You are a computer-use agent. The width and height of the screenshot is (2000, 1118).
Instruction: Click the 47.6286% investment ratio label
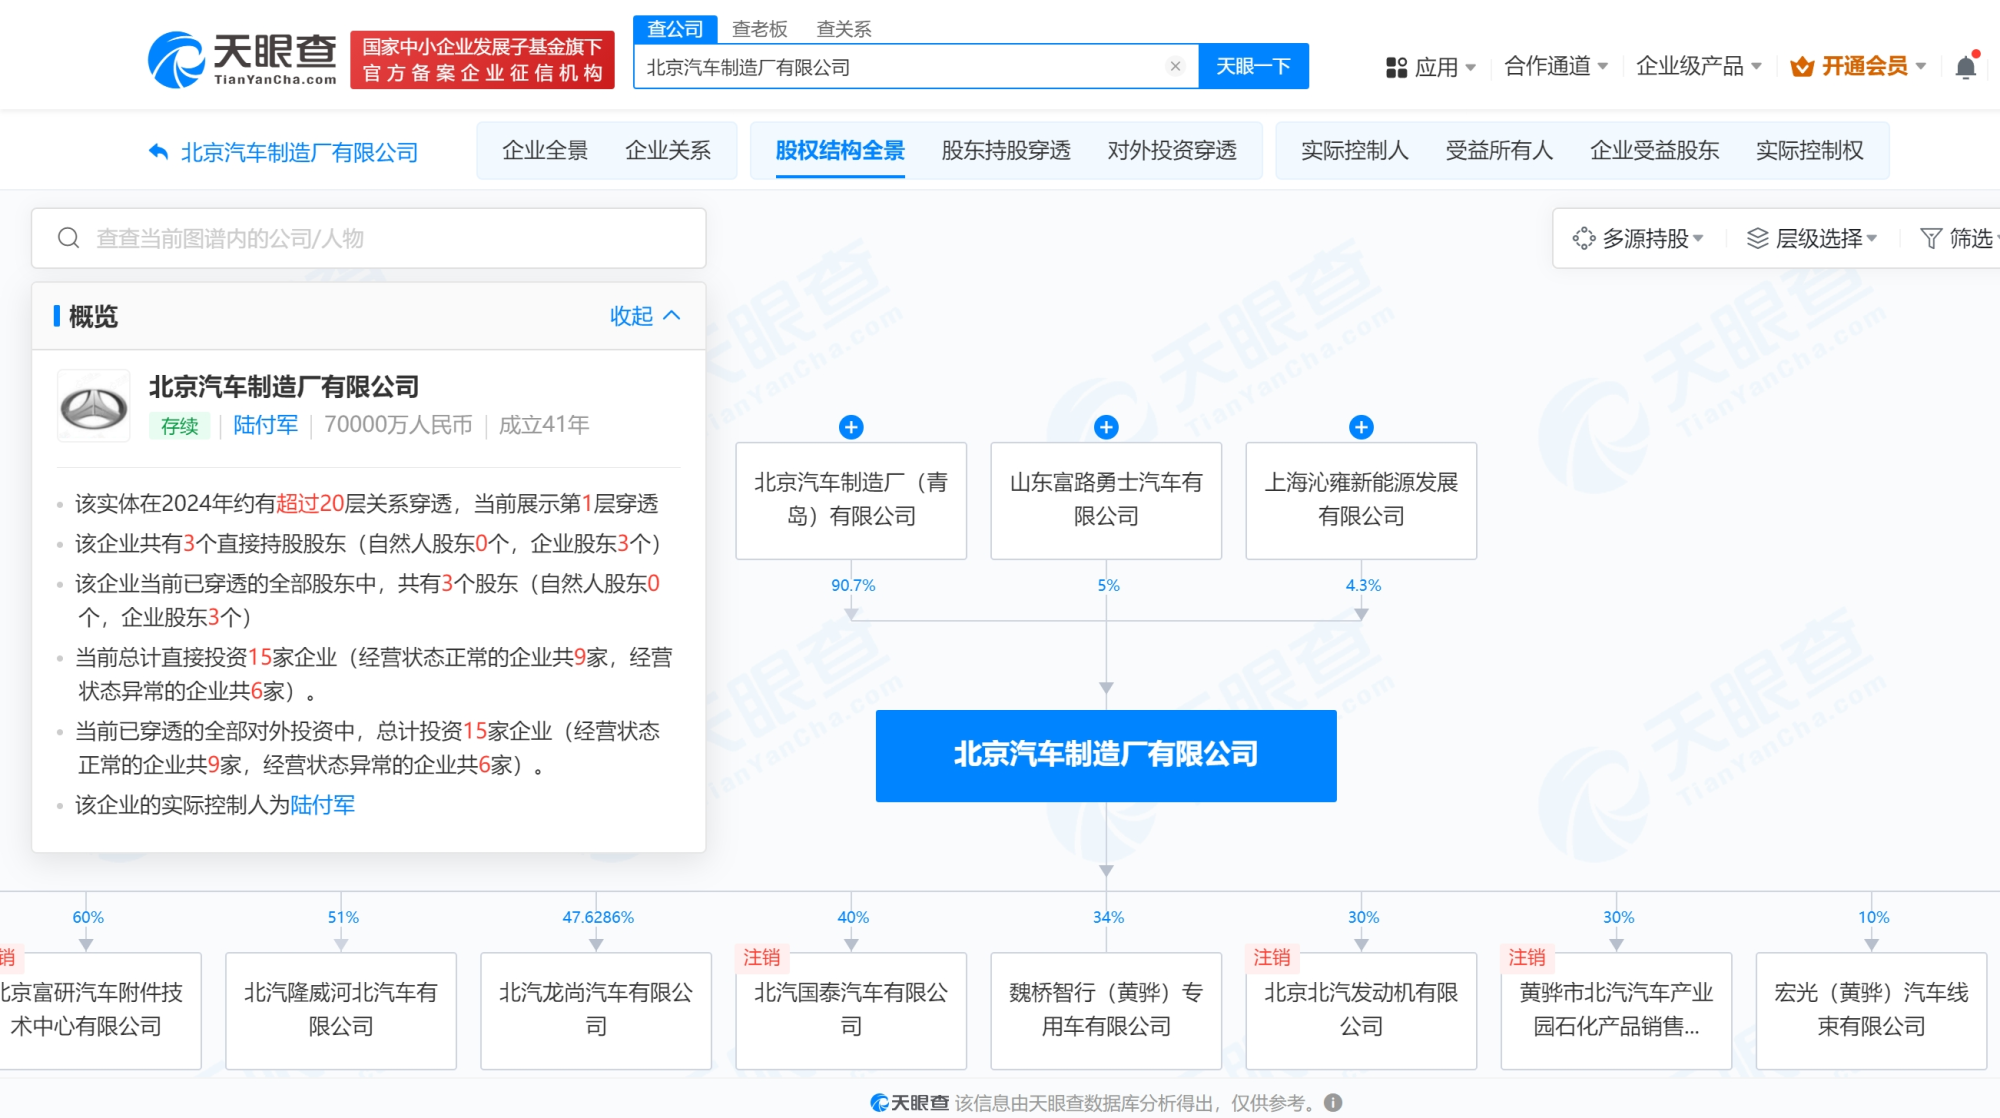point(598,917)
